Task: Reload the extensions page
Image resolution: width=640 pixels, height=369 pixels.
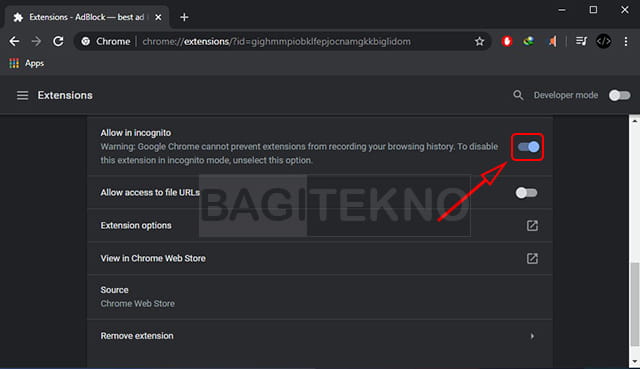Action: pos(58,41)
